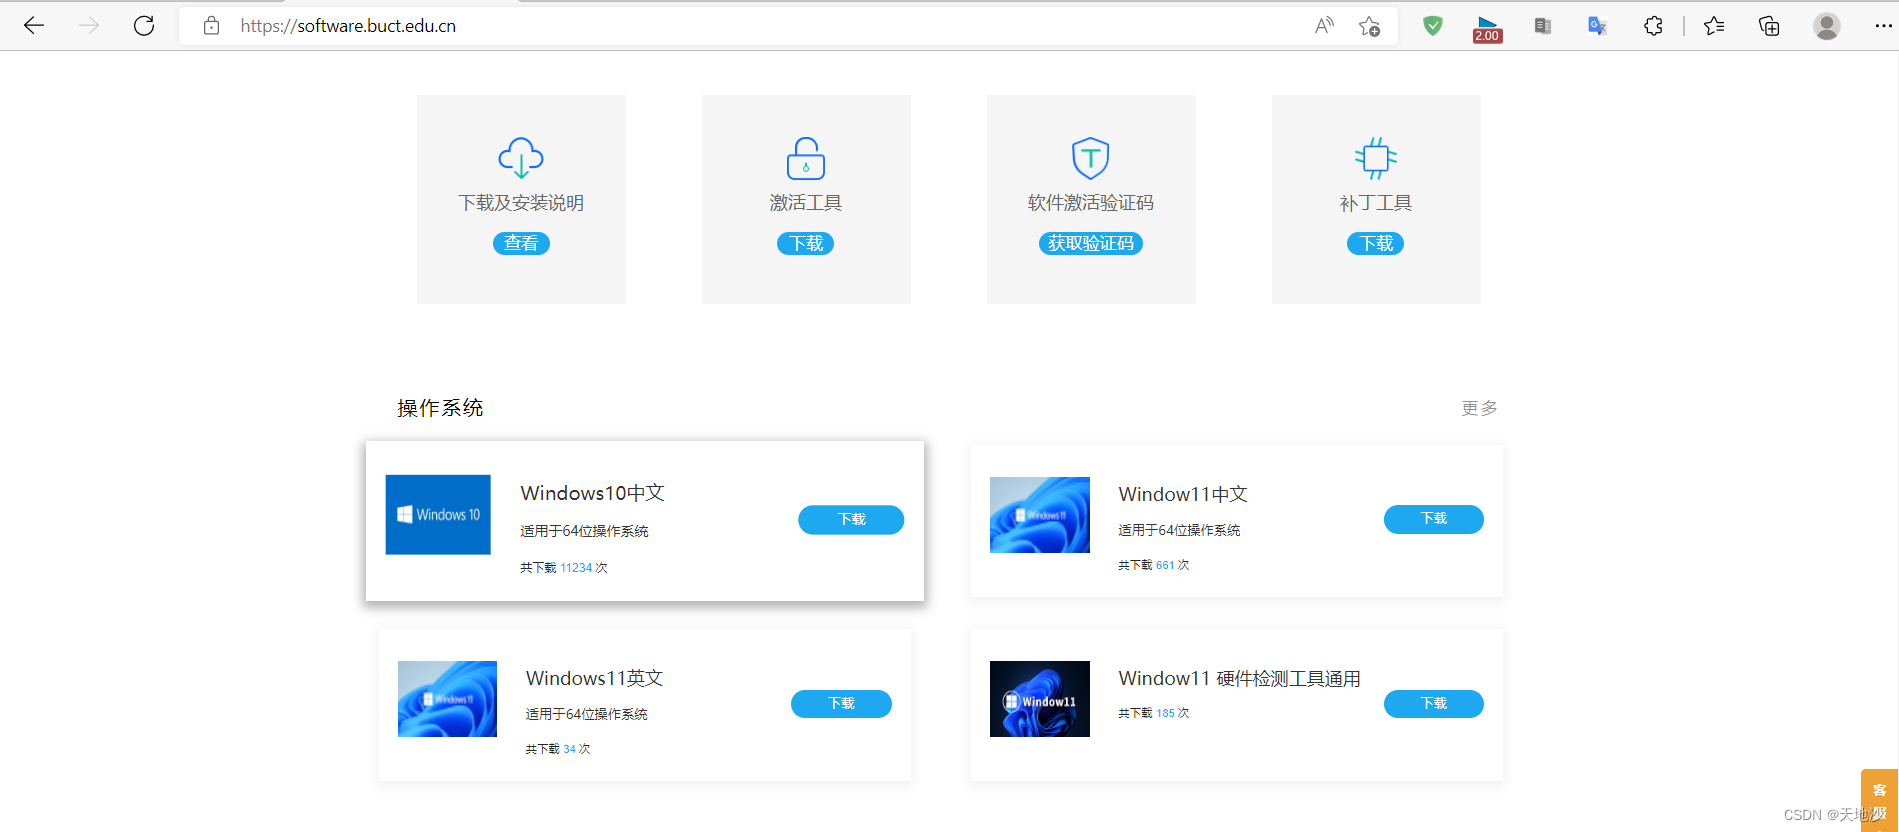Click the browser forward arrow
Viewport: 1899px width, 832px height.
pyautogui.click(x=89, y=26)
